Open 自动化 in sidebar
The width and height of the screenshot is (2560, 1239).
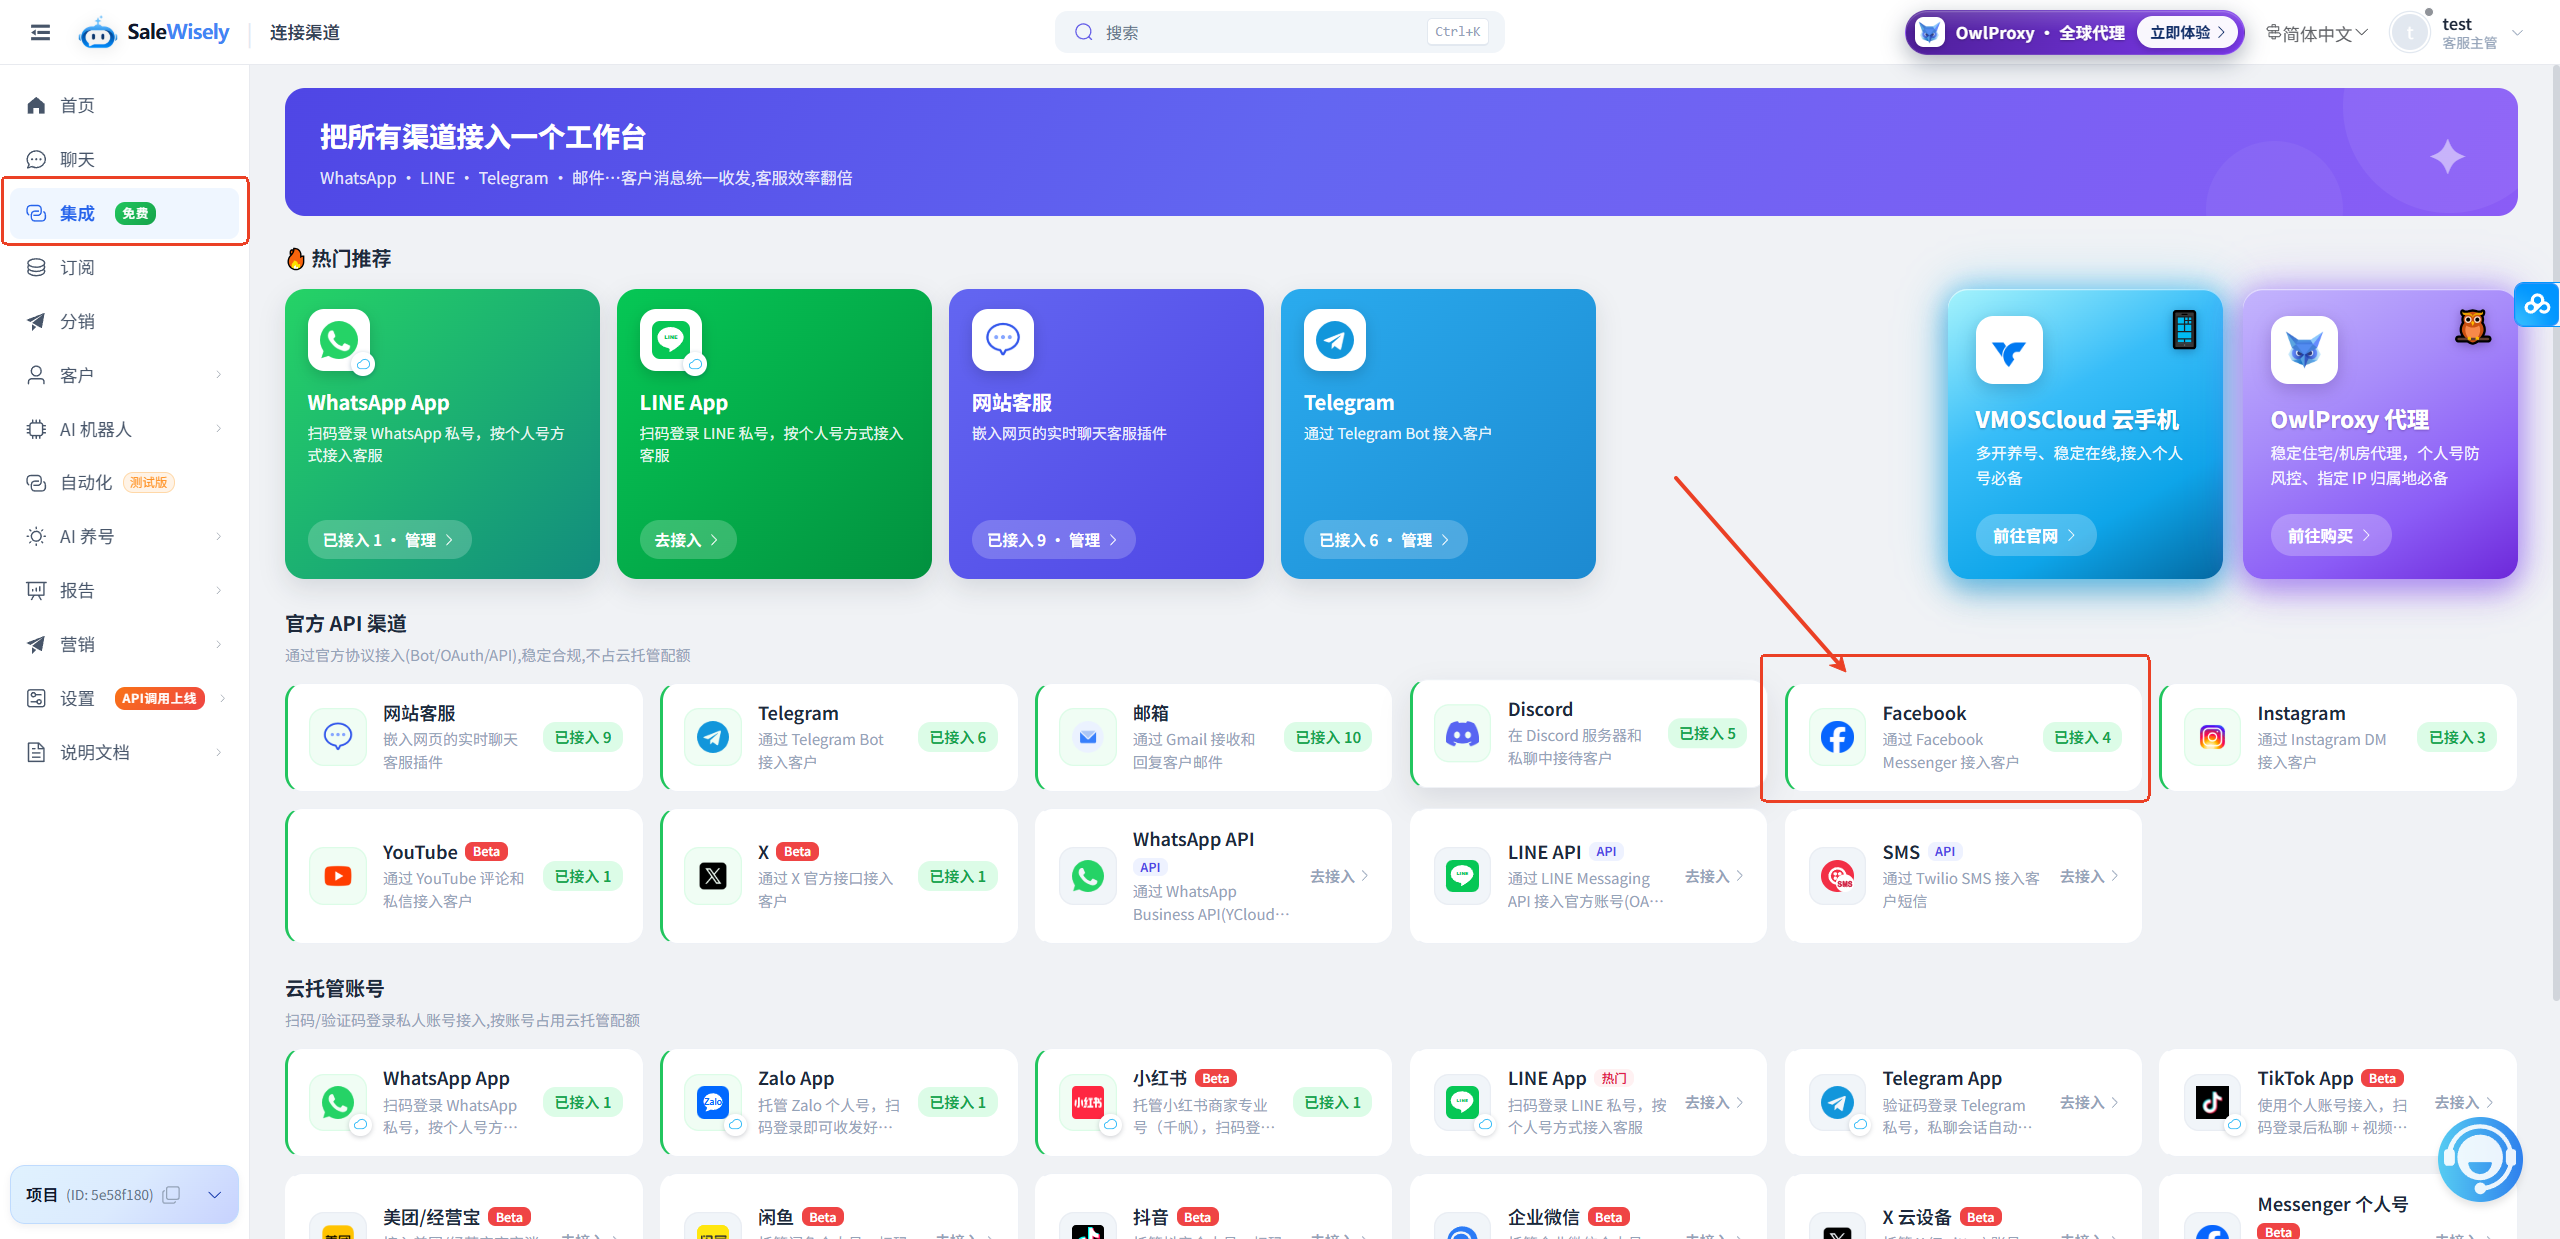click(x=124, y=483)
